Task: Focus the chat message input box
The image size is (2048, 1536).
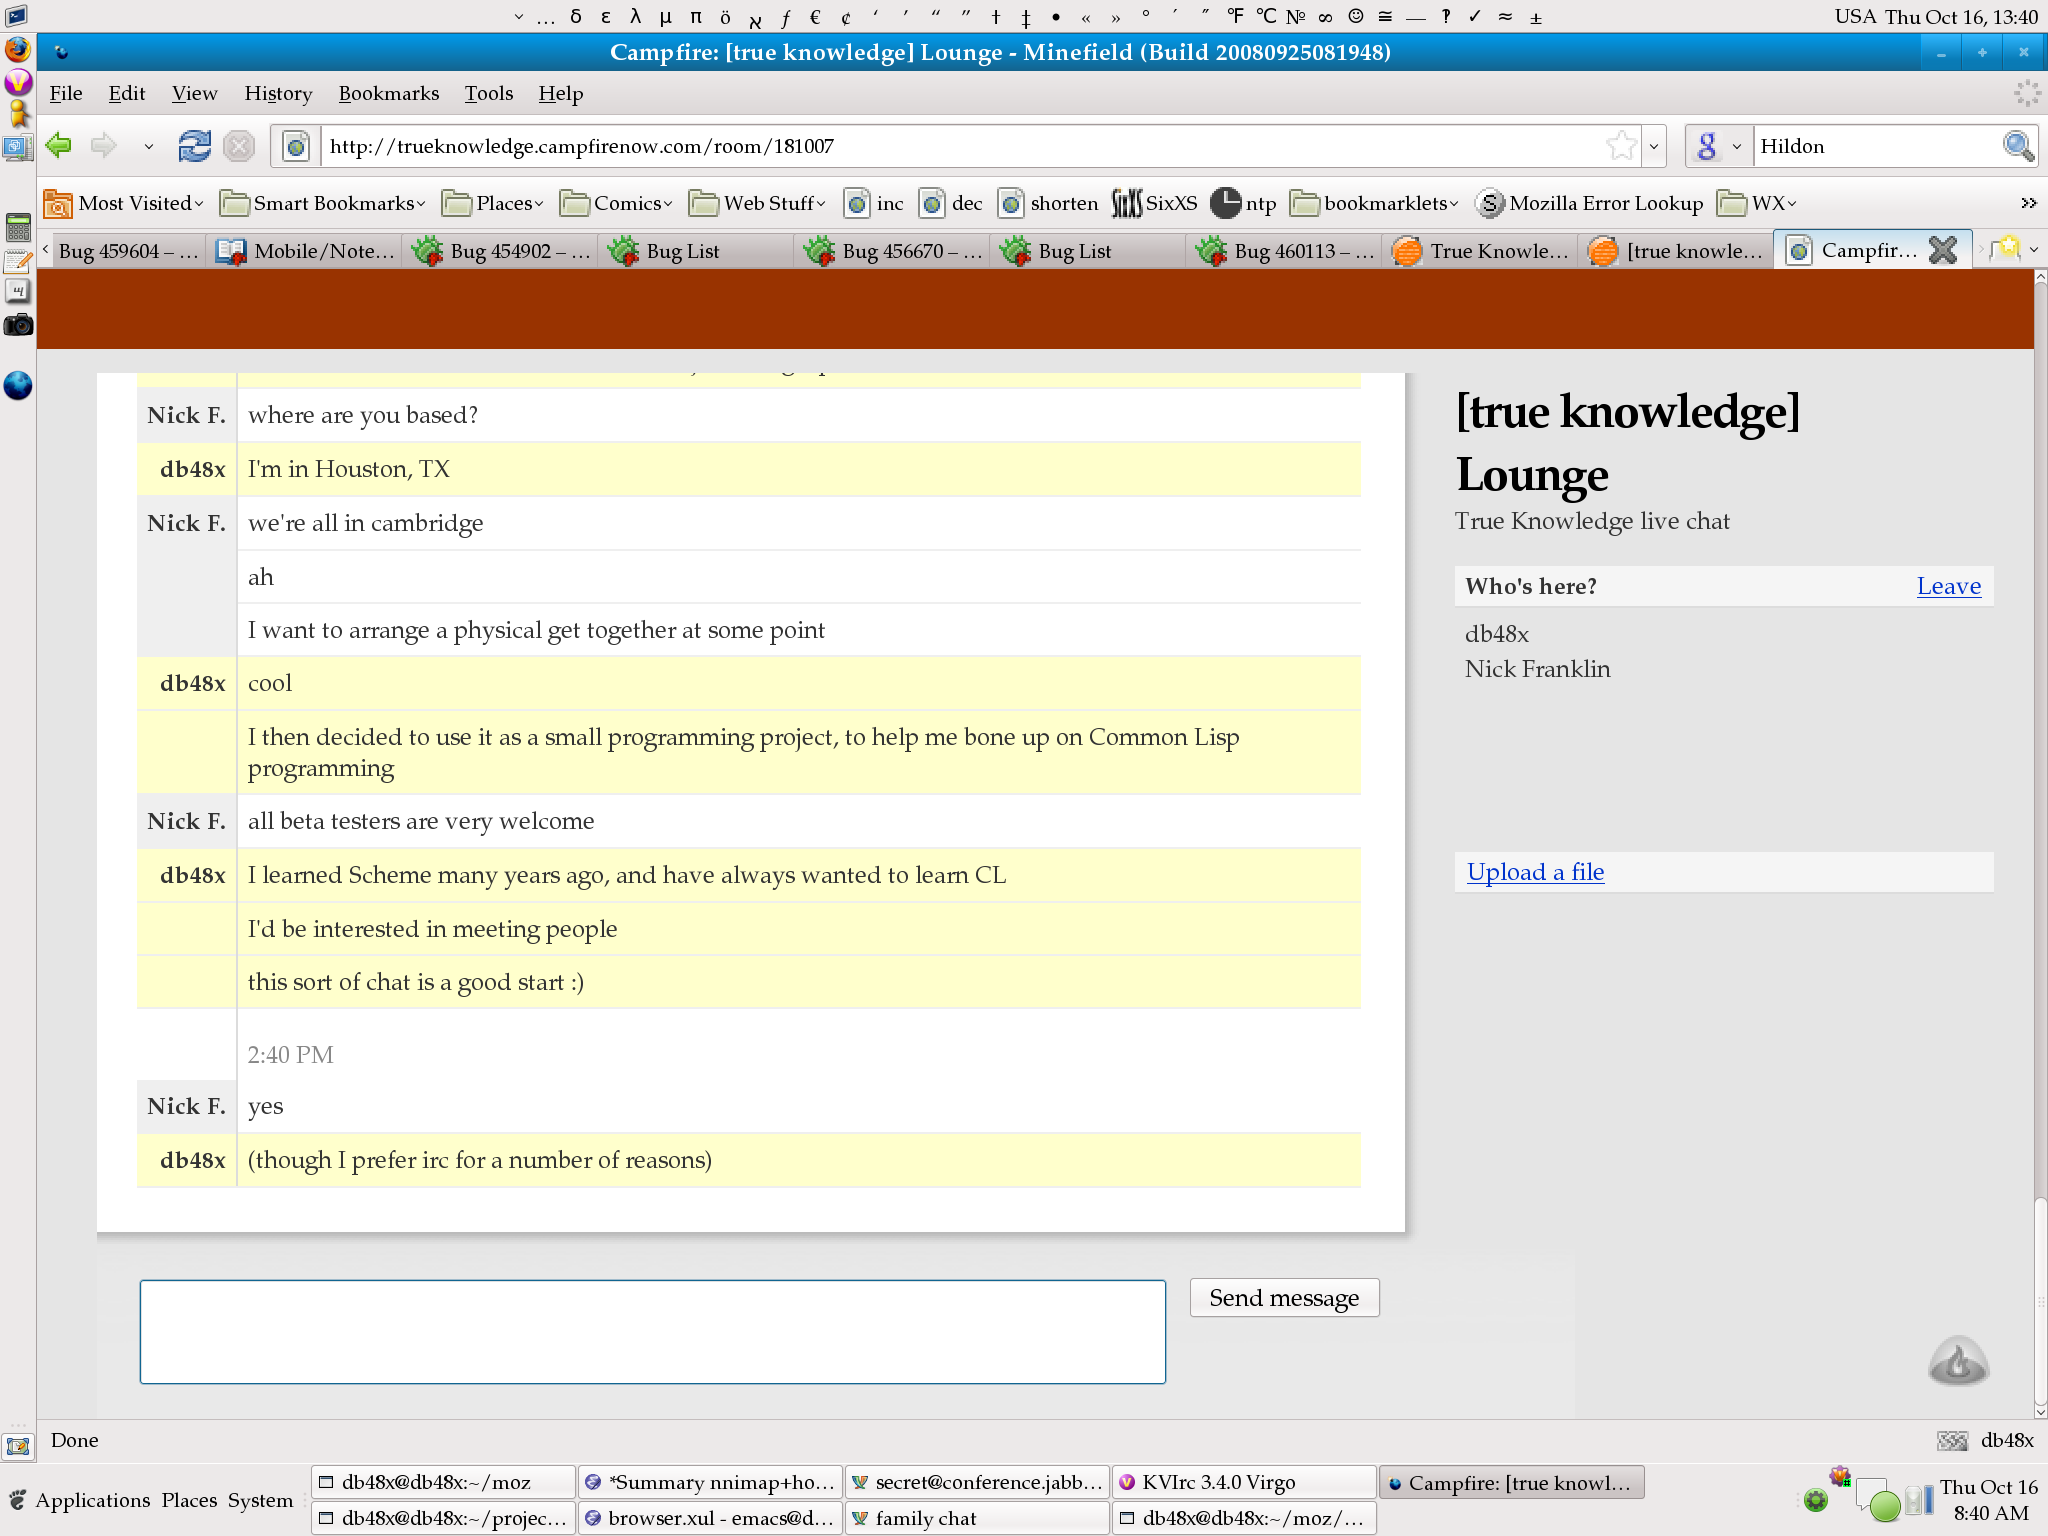Action: tap(653, 1332)
